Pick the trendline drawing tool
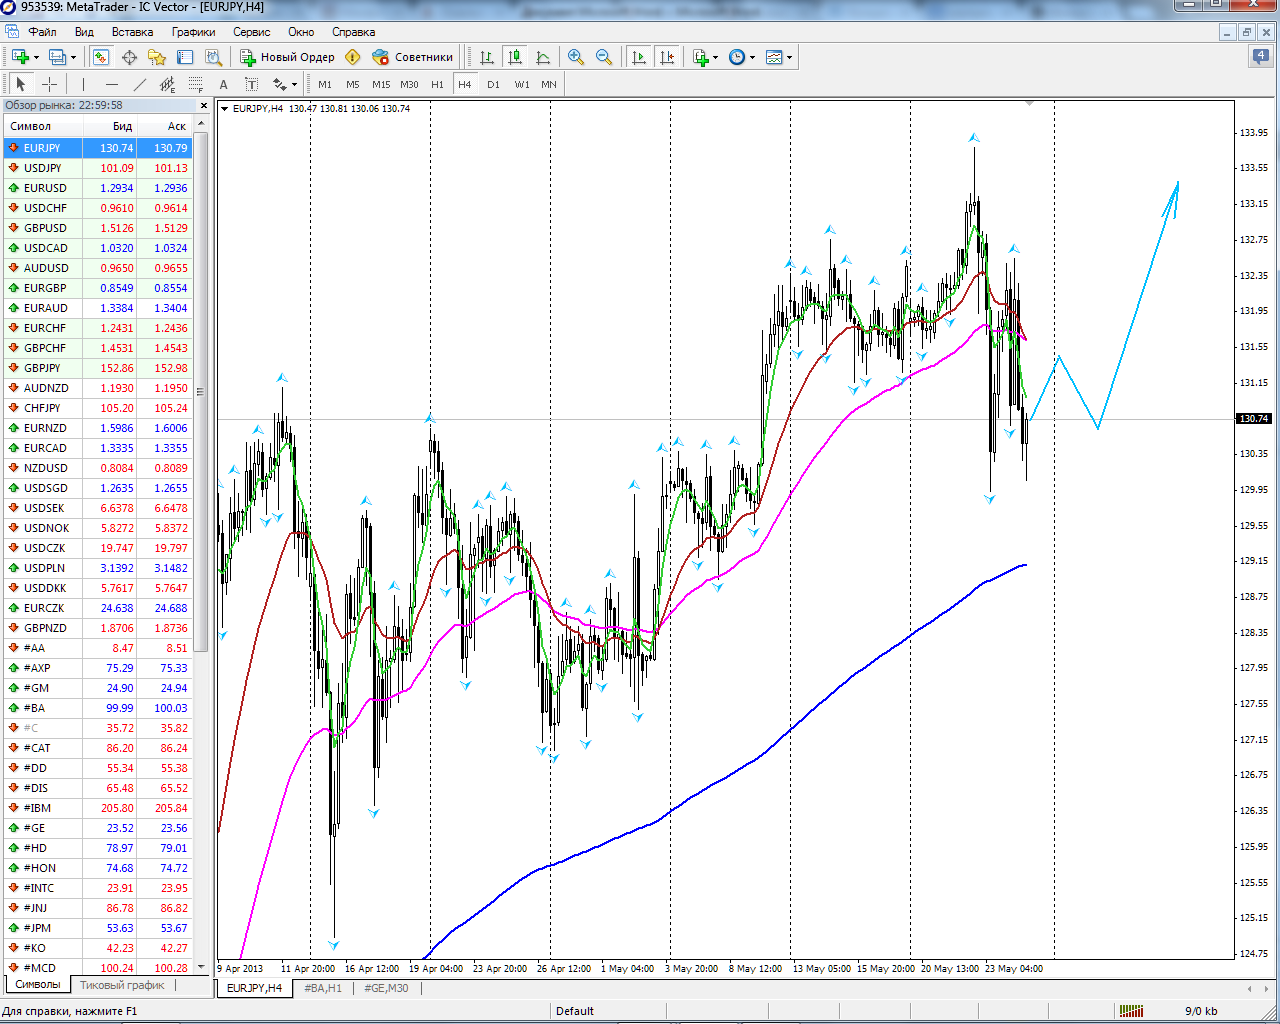 pyautogui.click(x=139, y=84)
